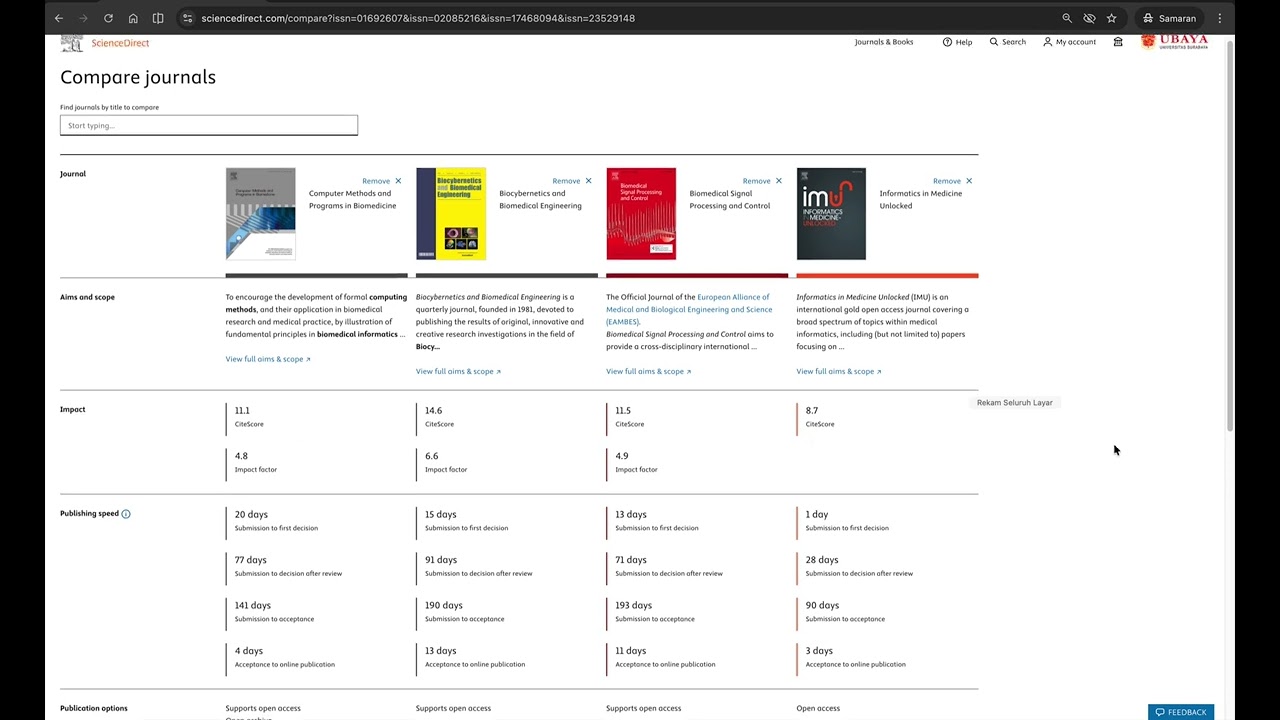Select the 'Compare journals' heading
The height and width of the screenshot is (720, 1280).
coord(138,77)
